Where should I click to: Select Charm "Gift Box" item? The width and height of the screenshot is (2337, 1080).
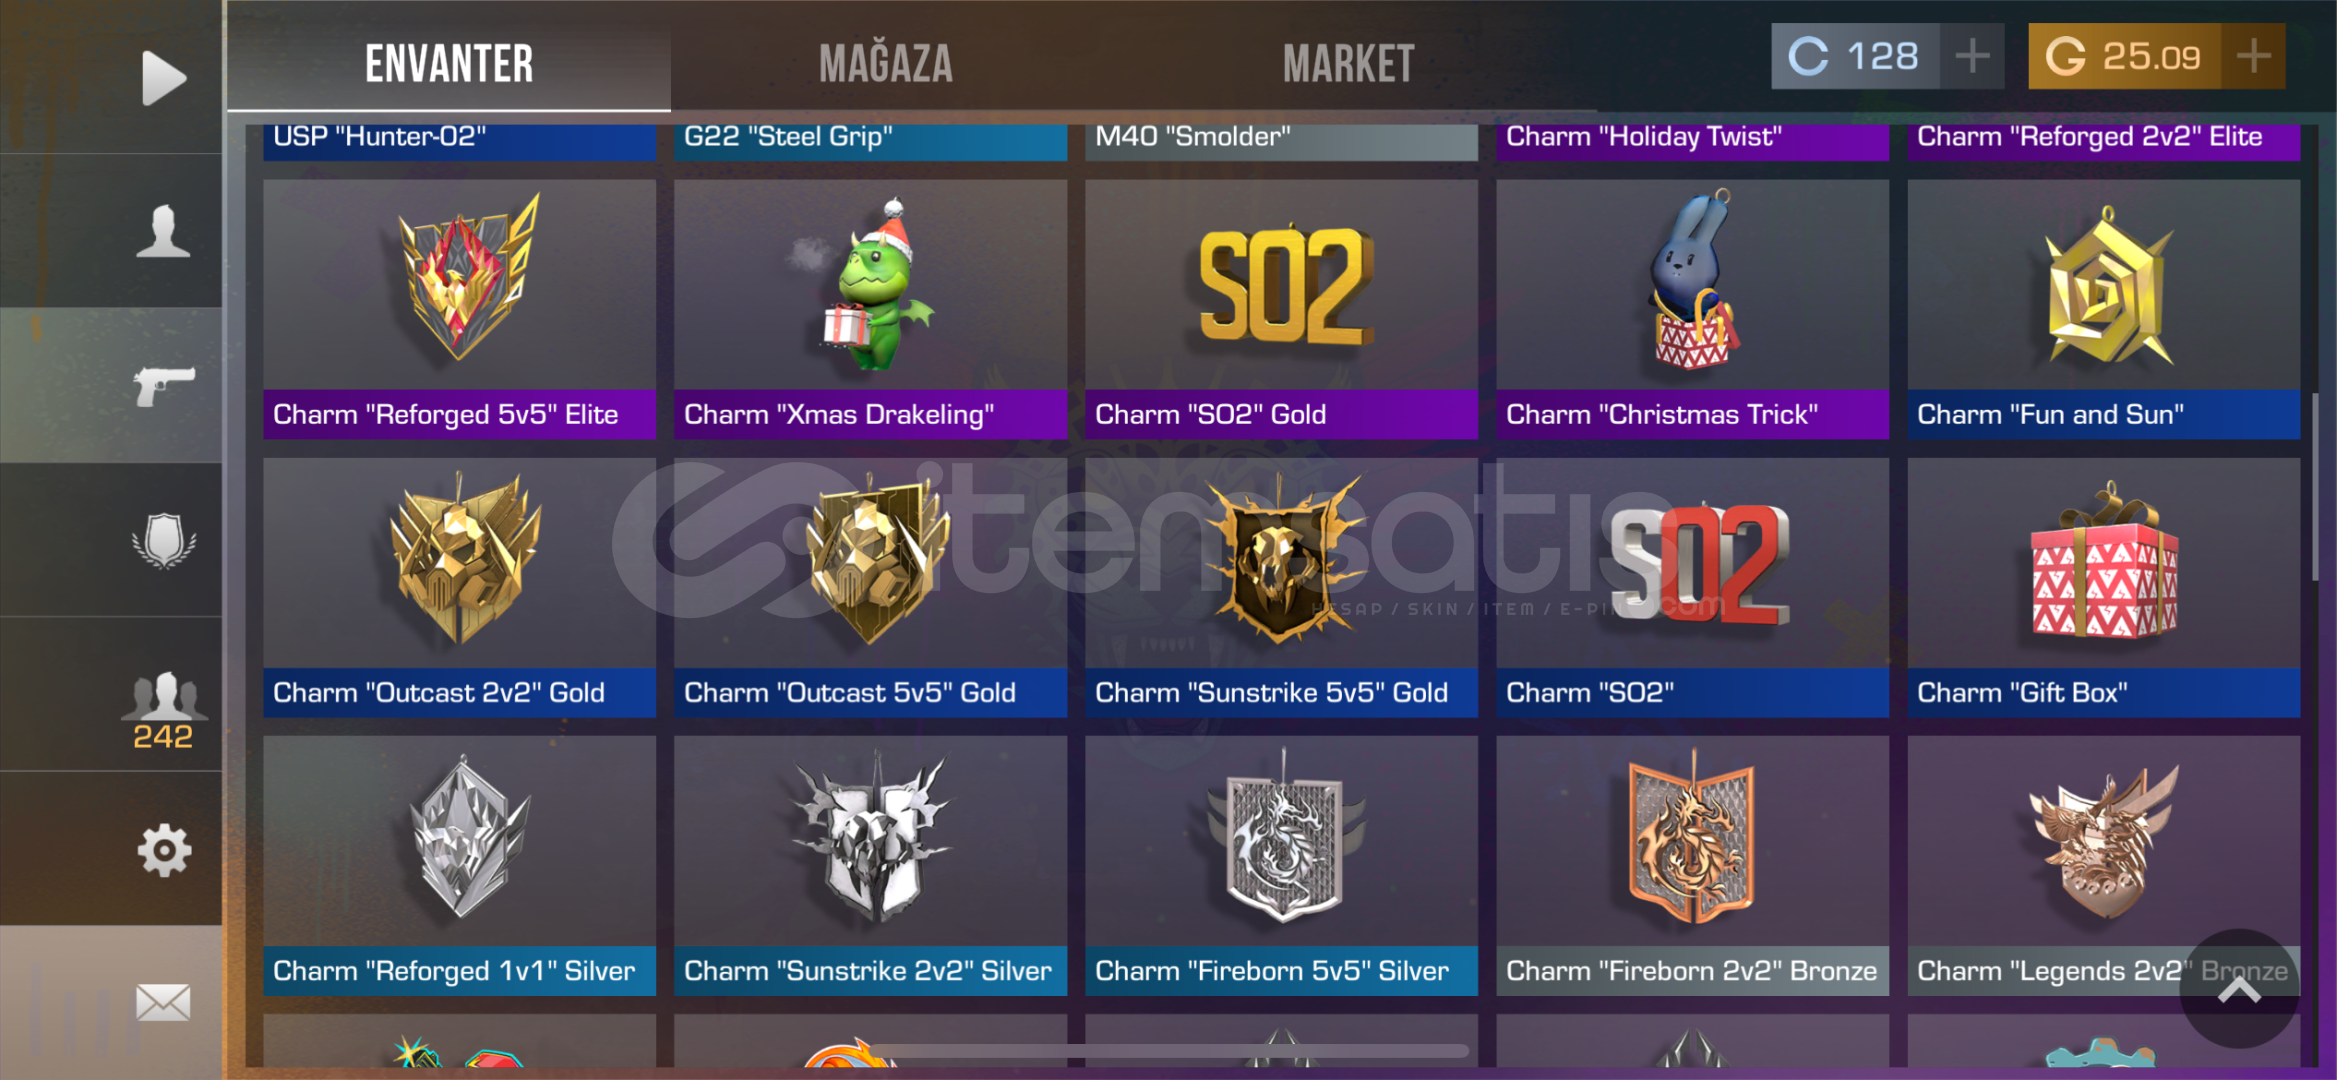2104,587
